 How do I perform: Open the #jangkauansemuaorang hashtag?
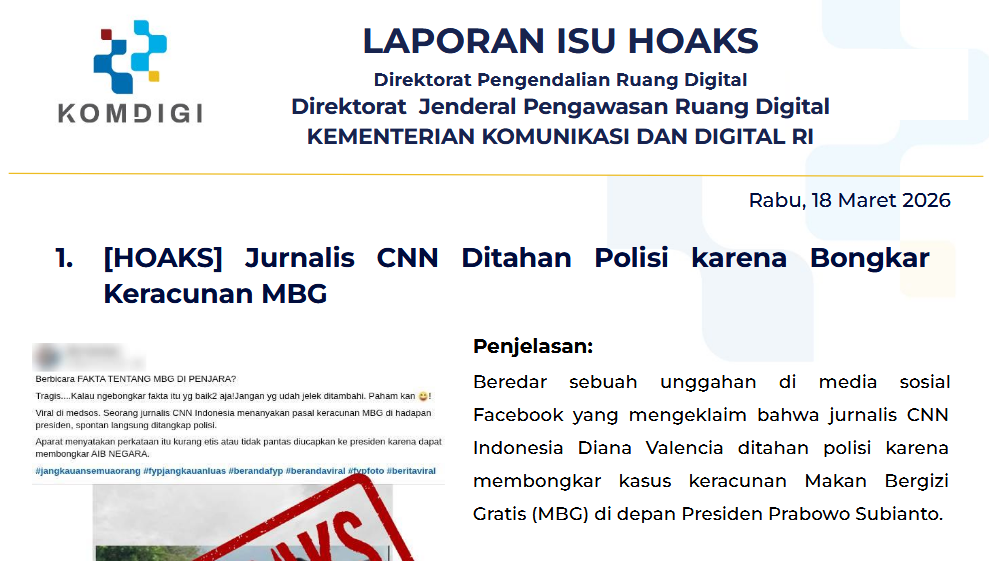[x=88, y=471]
